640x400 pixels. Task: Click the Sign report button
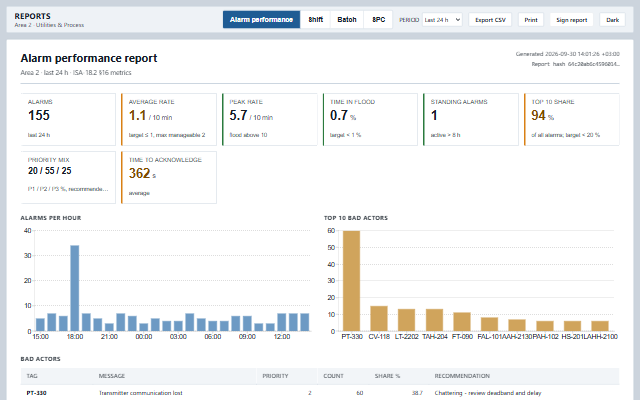tap(571, 20)
